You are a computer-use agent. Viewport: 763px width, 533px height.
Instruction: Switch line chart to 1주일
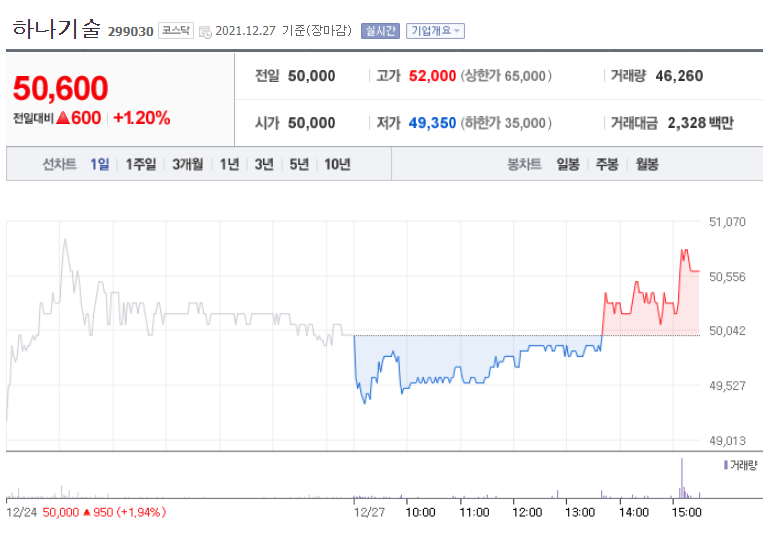[141, 165]
